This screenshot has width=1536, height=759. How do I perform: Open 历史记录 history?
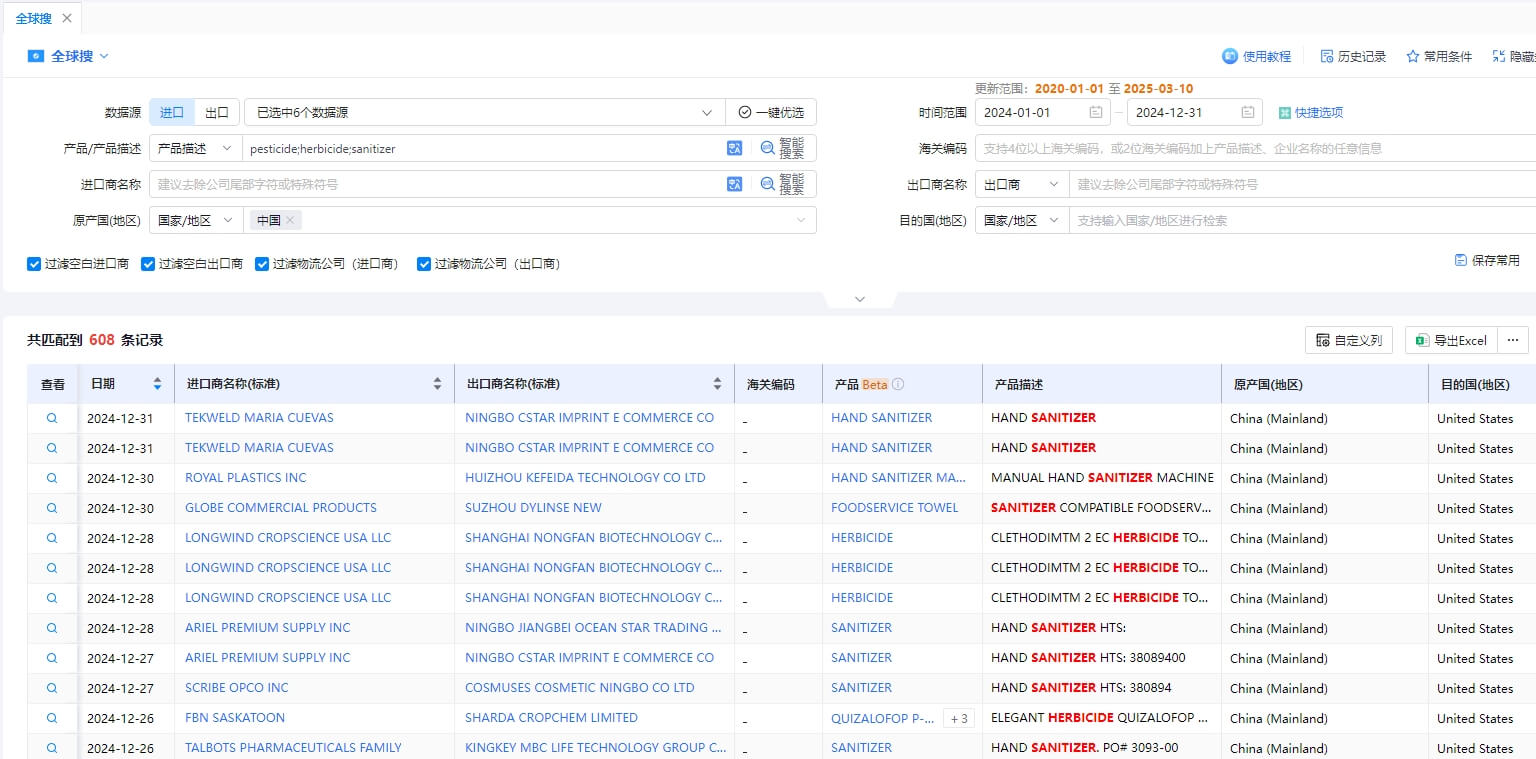(x=1353, y=56)
